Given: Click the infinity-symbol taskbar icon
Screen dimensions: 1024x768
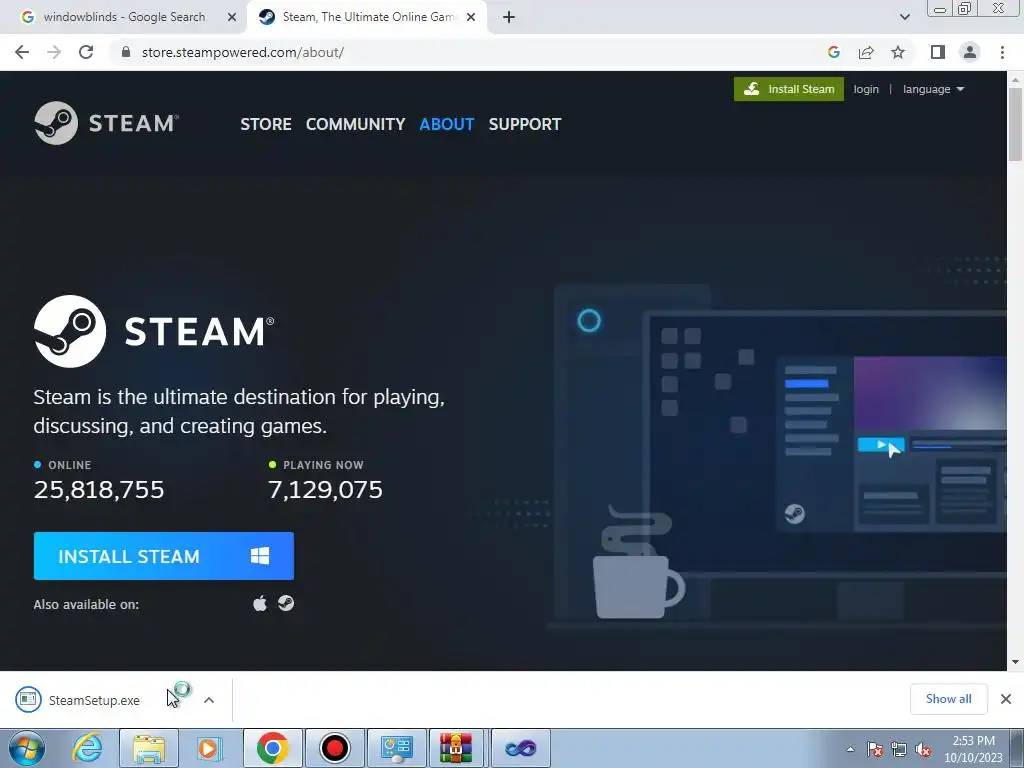Looking at the screenshot, I should pyautogui.click(x=520, y=748).
